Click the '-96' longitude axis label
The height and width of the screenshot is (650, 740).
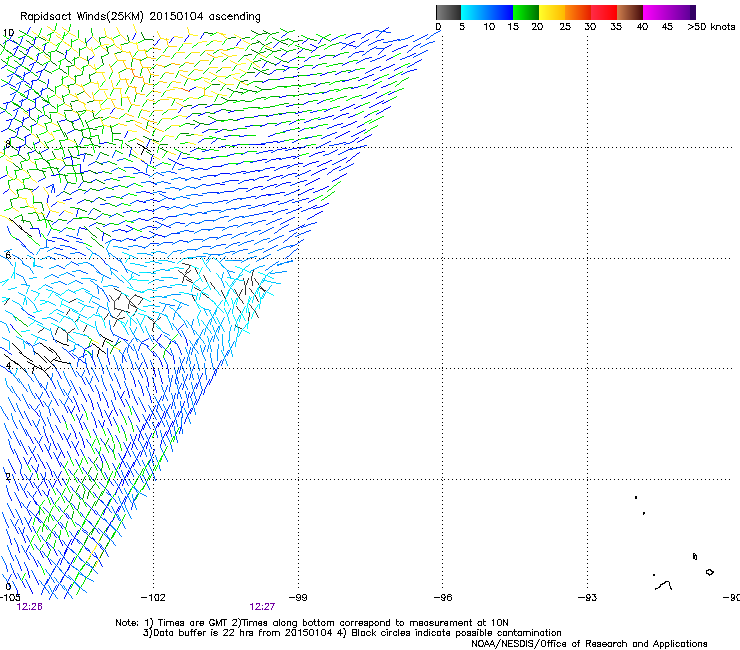(x=443, y=598)
